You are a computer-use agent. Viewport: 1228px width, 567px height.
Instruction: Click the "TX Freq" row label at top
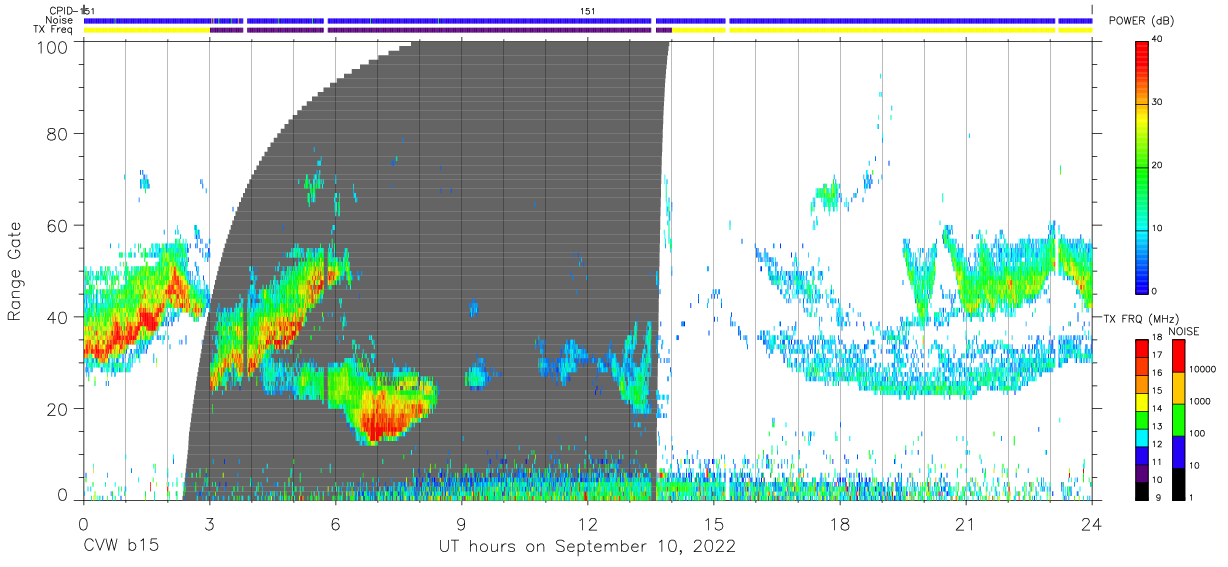click(x=55, y=30)
